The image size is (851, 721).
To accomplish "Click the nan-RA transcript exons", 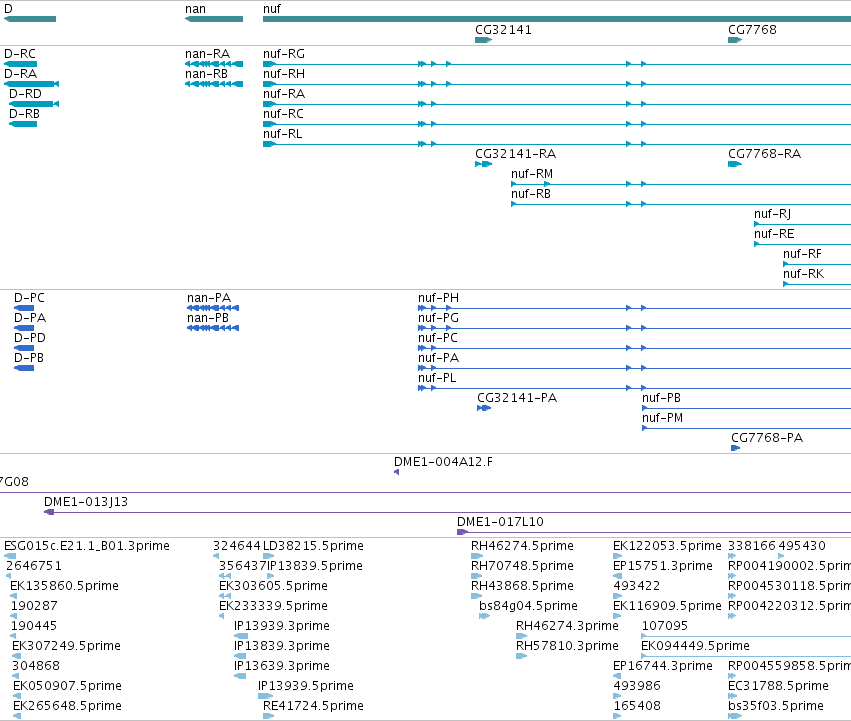I will point(214,64).
